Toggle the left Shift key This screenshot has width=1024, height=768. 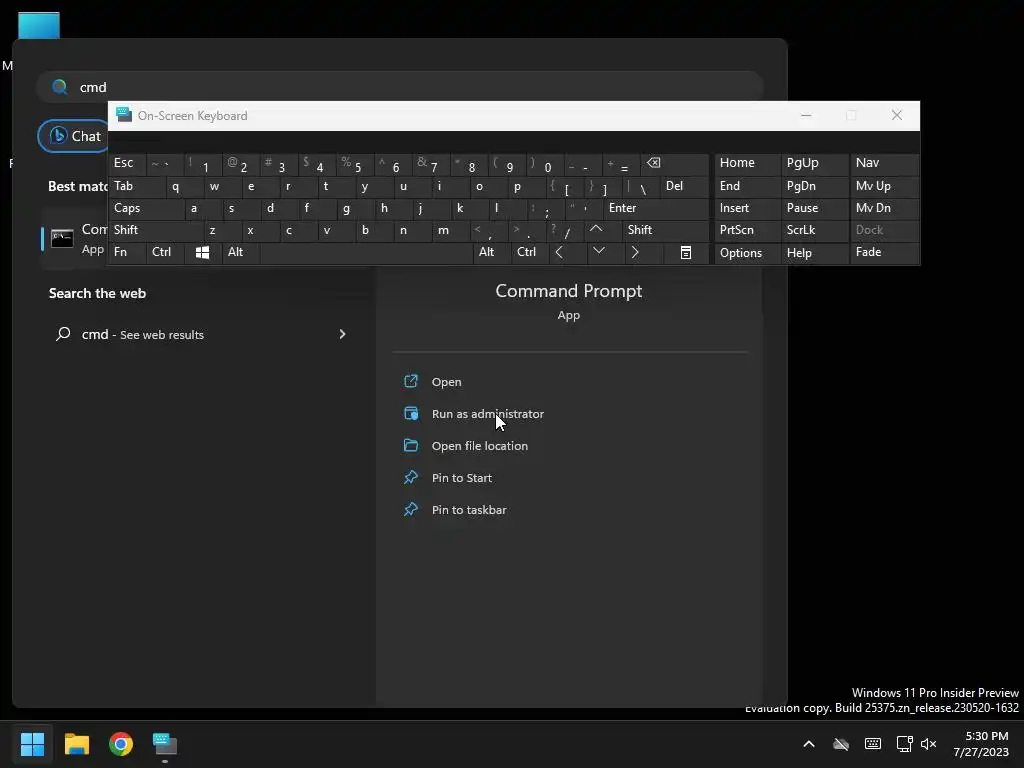click(155, 230)
